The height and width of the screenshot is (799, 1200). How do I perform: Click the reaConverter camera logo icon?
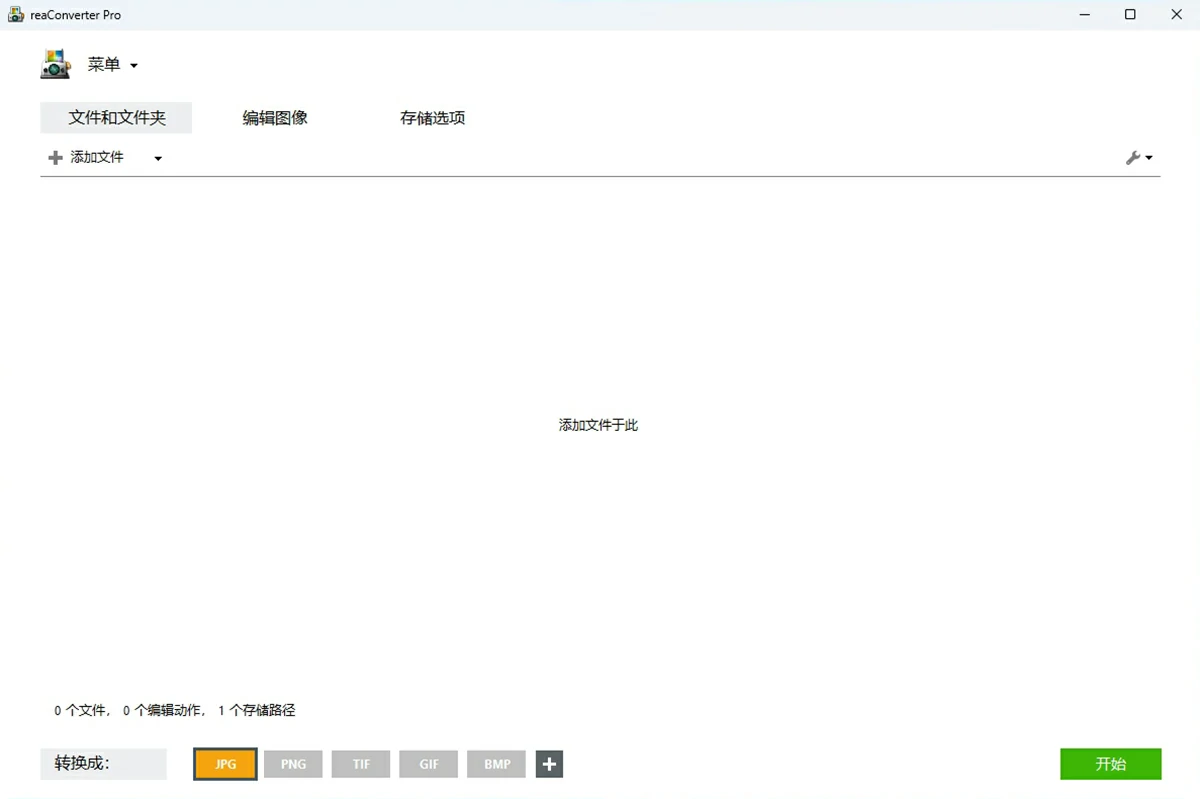55,64
